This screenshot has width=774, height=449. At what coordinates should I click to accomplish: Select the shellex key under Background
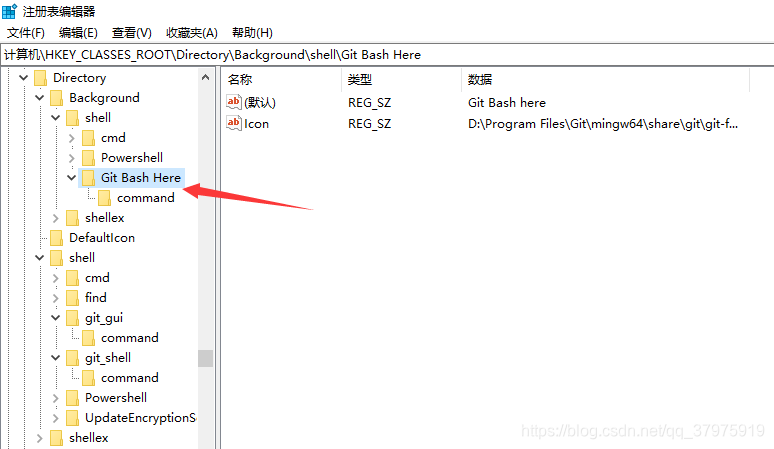(105, 218)
